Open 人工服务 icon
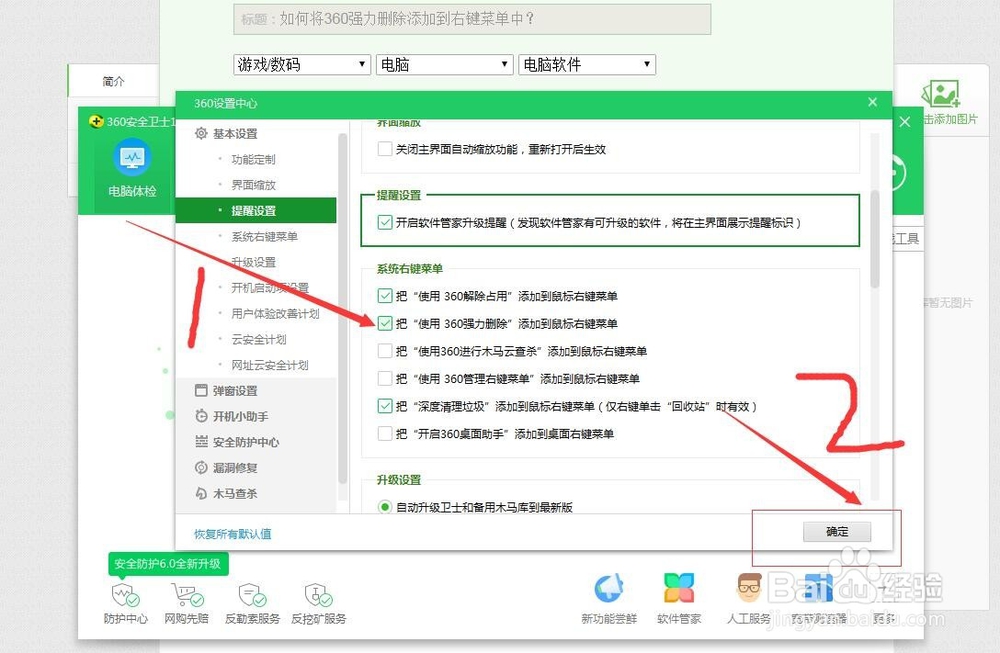The width and height of the screenshot is (1000, 653). [x=749, y=588]
